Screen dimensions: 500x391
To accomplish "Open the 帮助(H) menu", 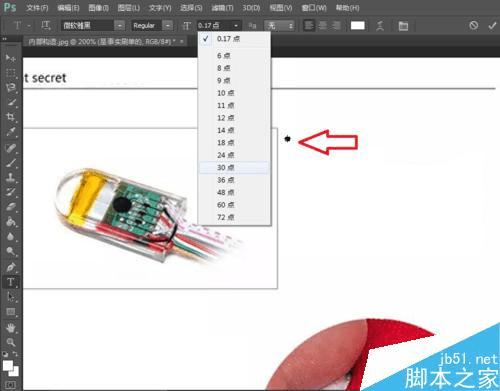I will pyautogui.click(x=347, y=8).
